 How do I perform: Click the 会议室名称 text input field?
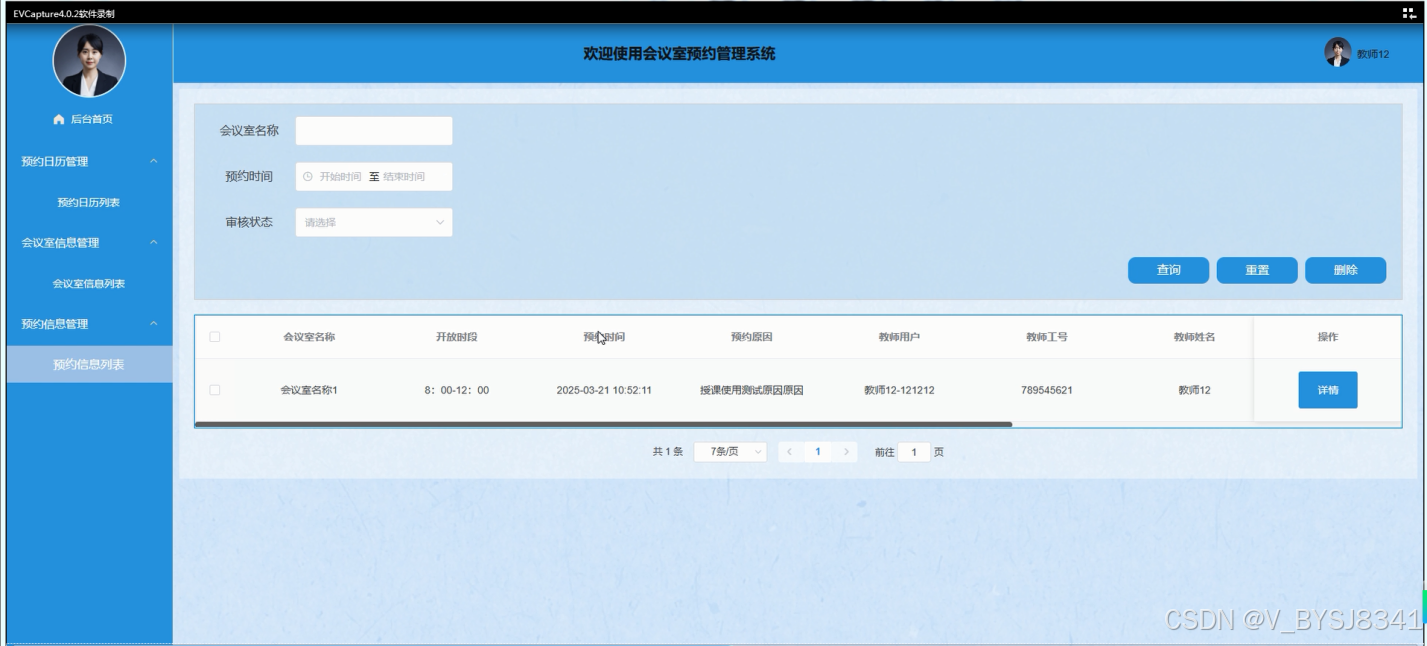[373, 131]
